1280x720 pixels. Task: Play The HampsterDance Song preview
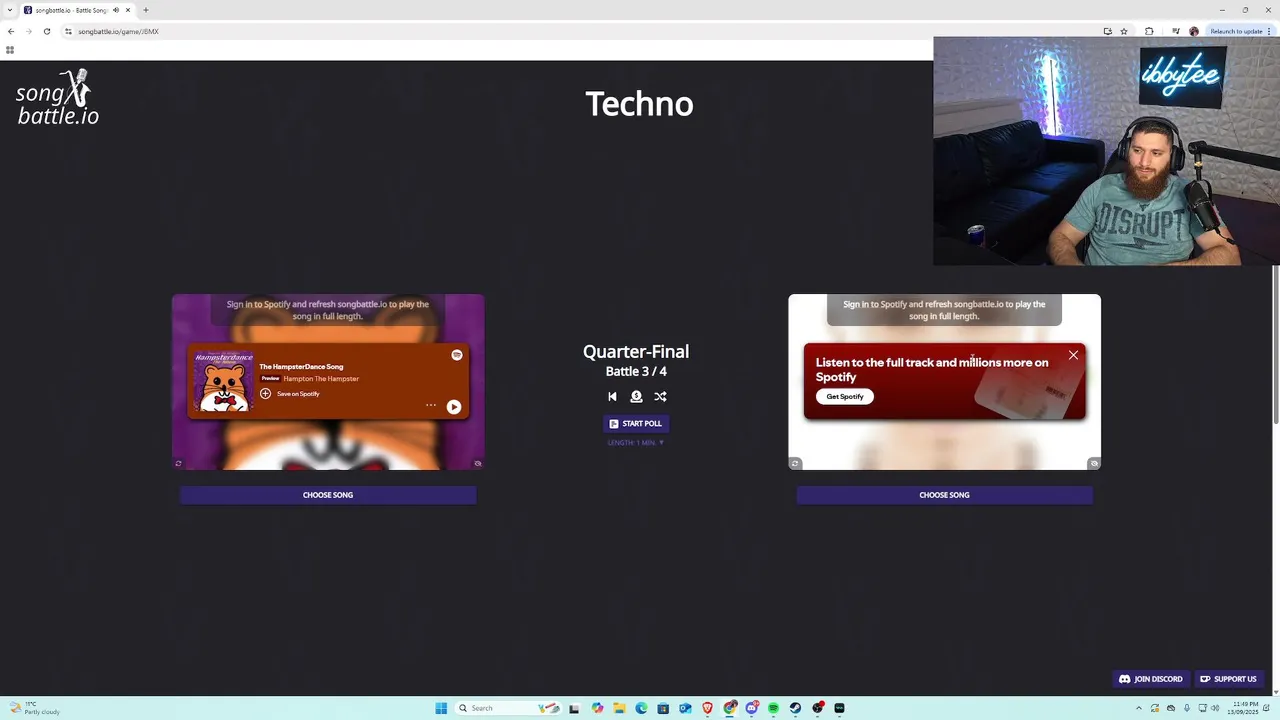(454, 407)
